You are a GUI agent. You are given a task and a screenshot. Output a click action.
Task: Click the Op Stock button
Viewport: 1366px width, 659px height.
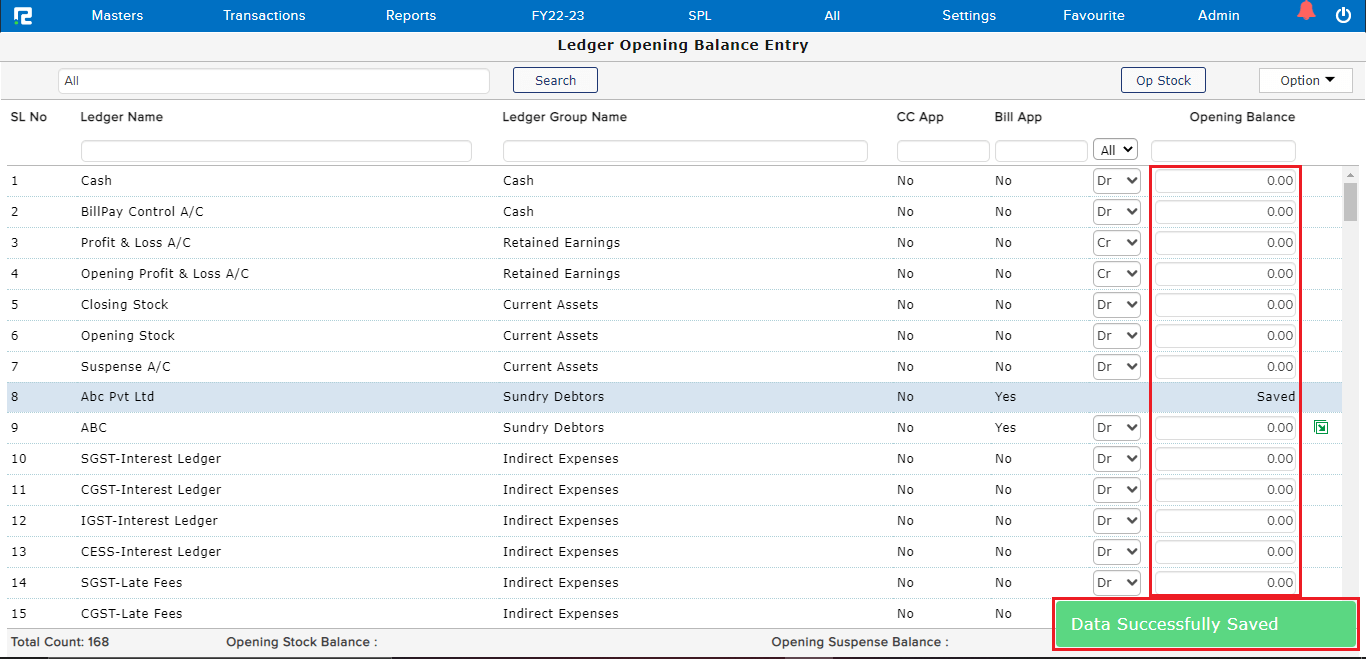(1163, 81)
